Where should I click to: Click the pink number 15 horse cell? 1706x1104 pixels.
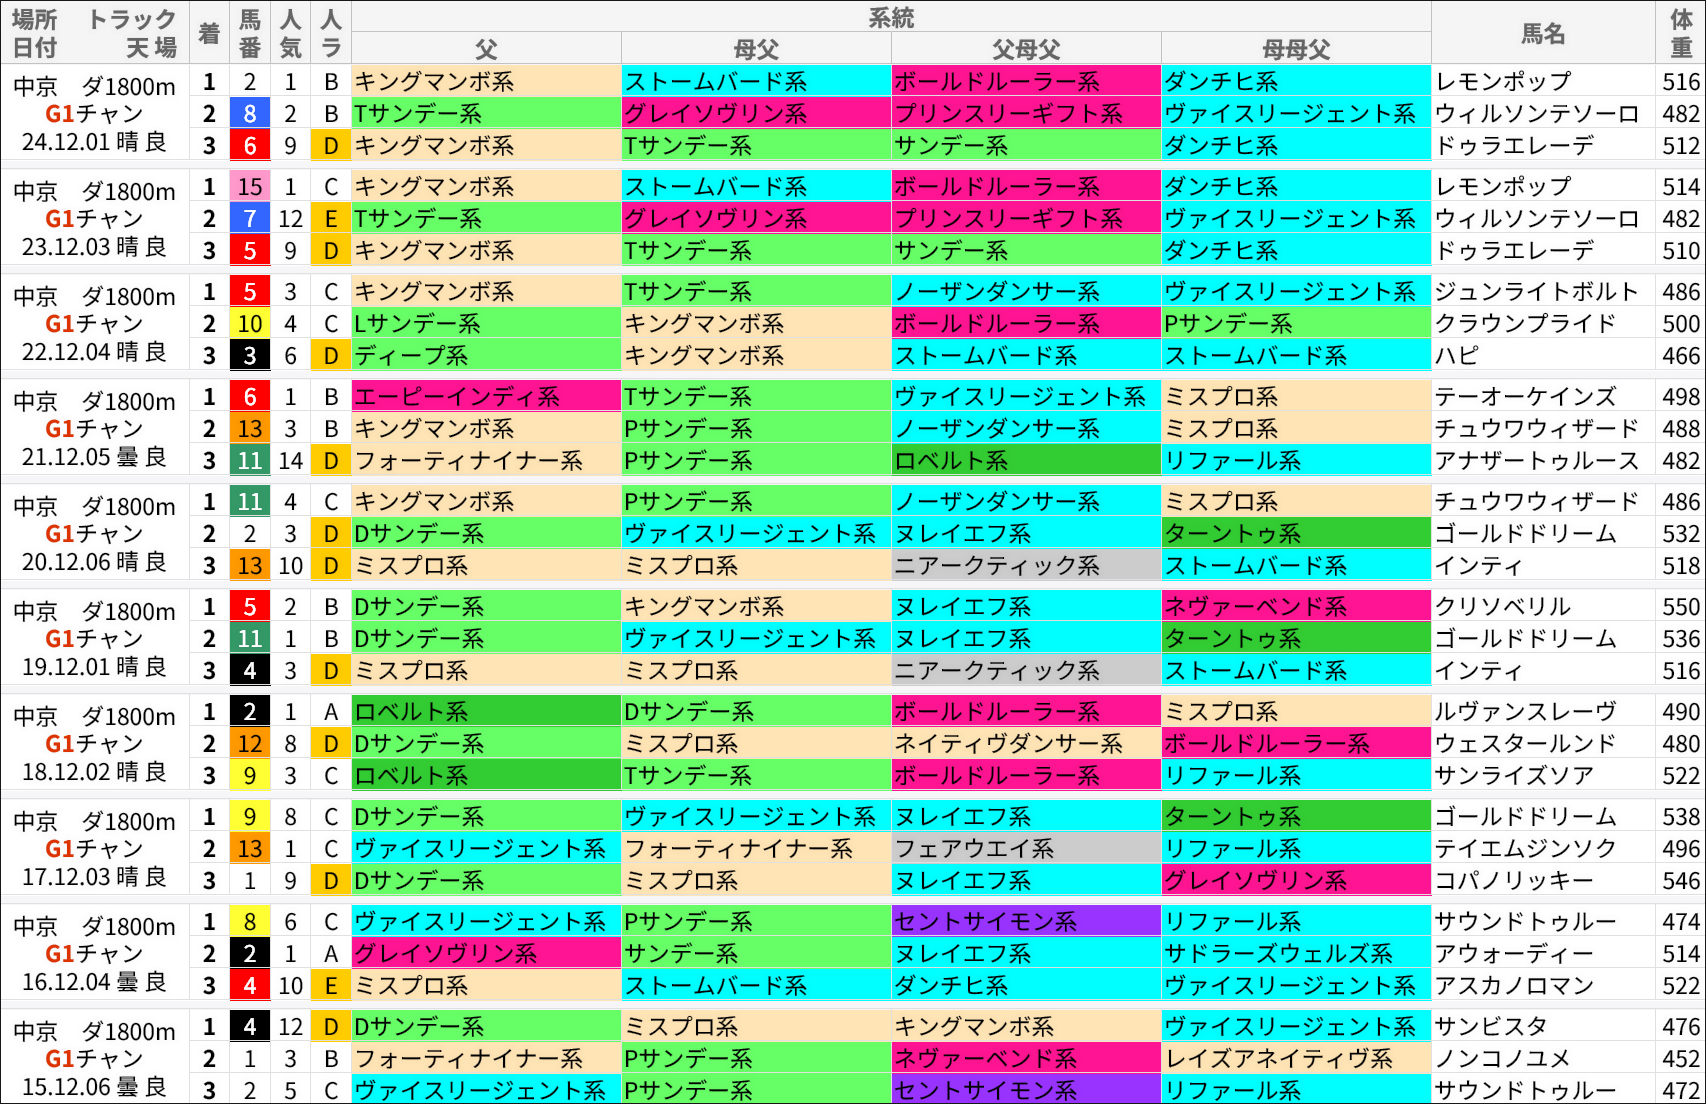point(250,186)
